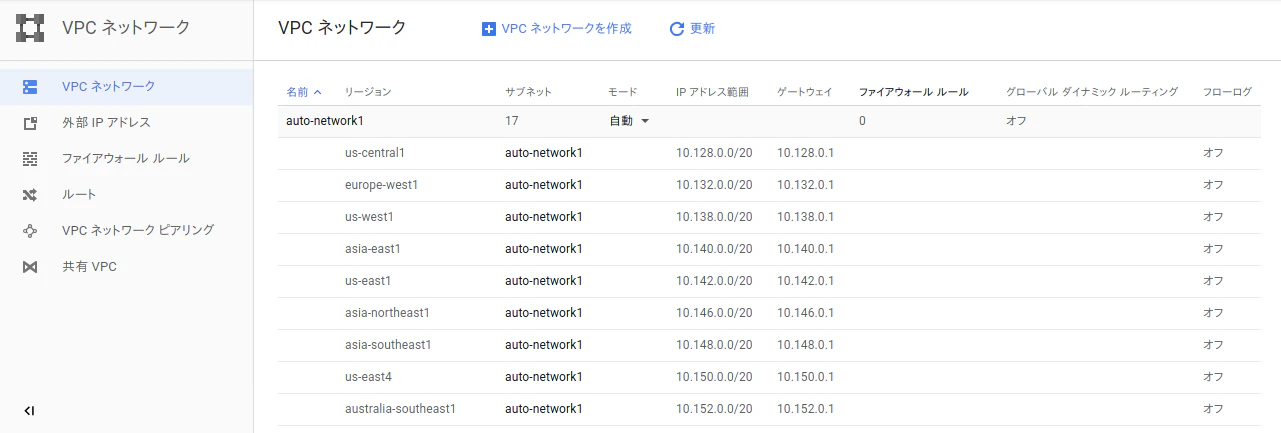The image size is (1281, 433).
Task: Open the auto-network1 subnet link for asia-northeast1
Action: click(x=544, y=313)
